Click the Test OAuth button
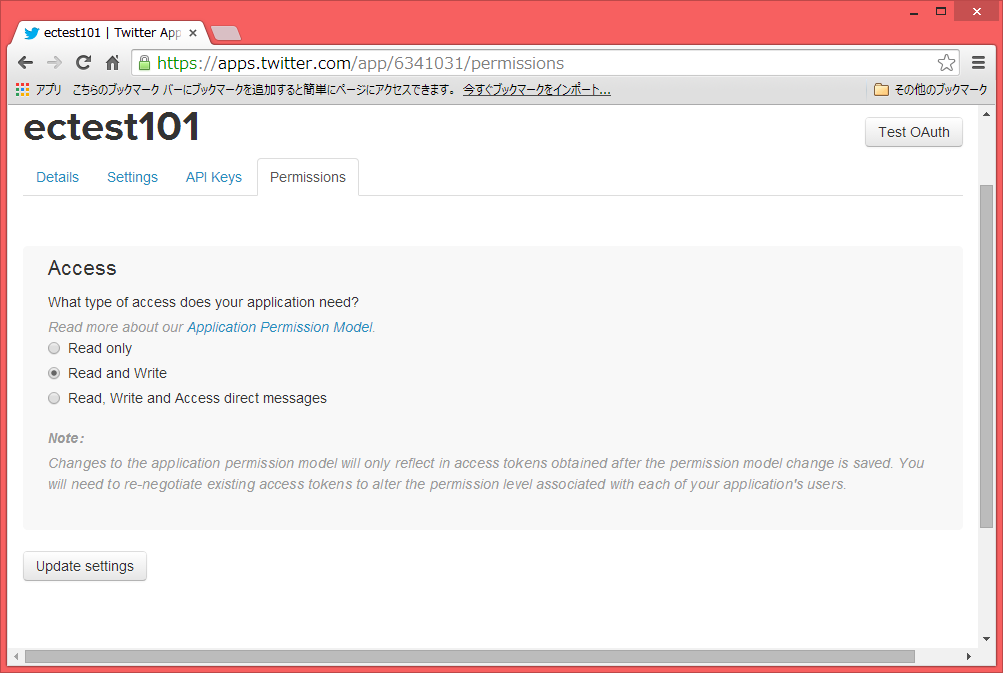 913,132
